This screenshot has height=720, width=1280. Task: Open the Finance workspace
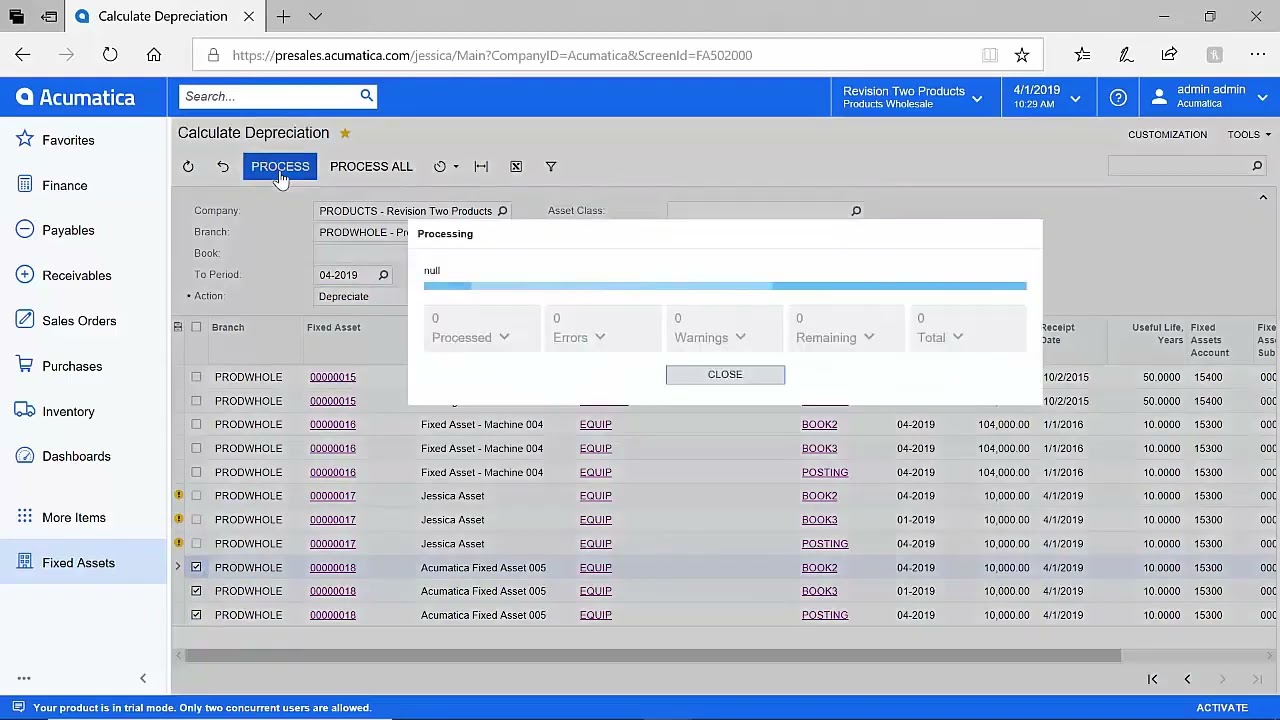coord(65,185)
